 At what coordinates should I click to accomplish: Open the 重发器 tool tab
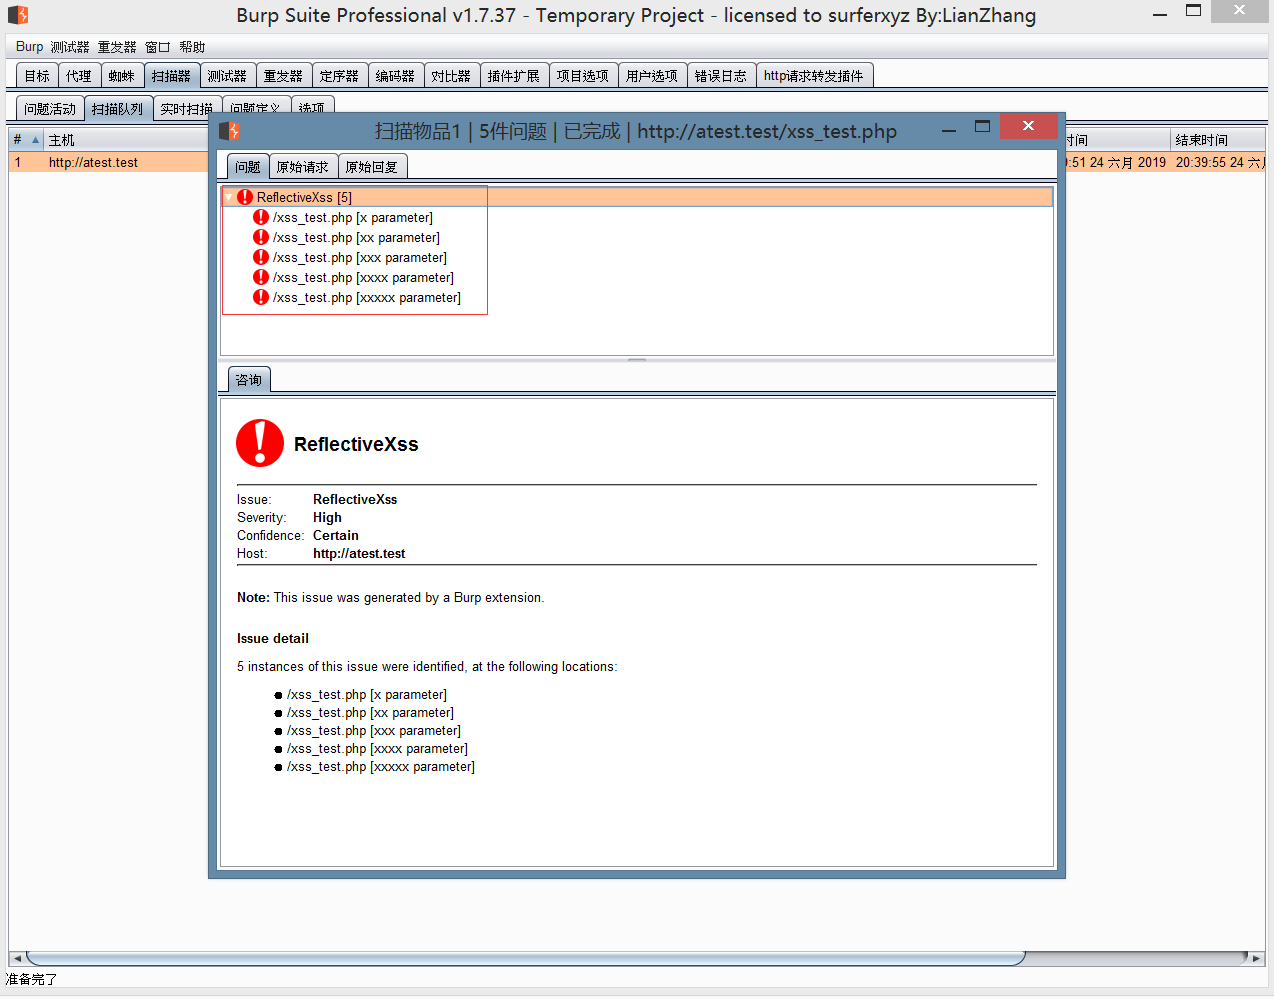coord(283,76)
